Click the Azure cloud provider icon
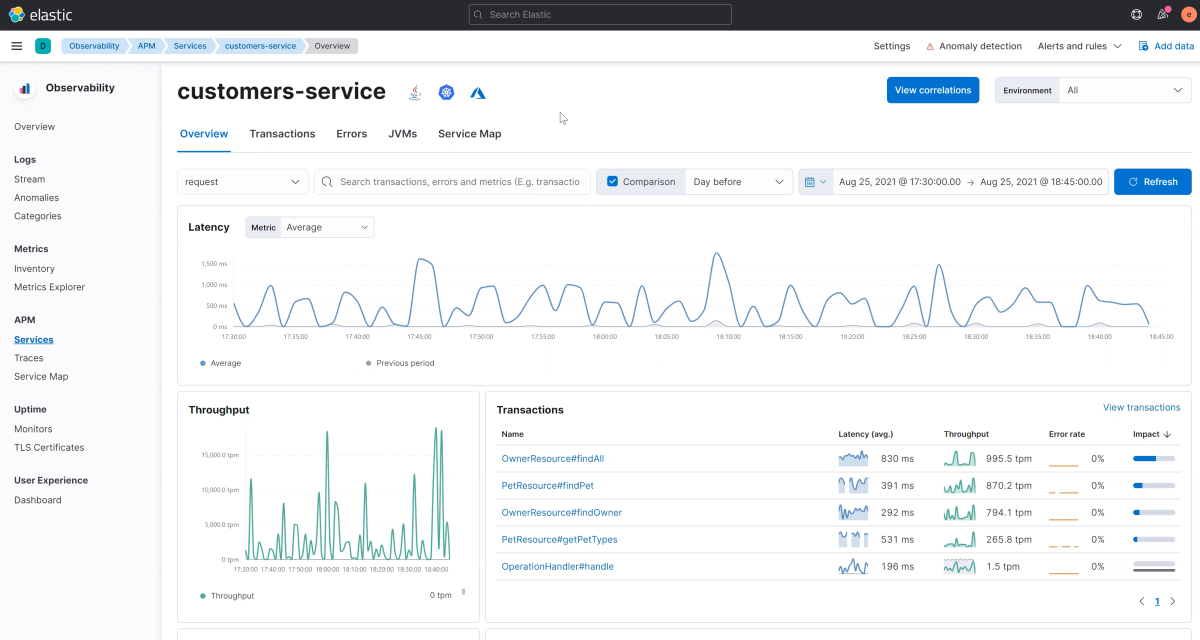This screenshot has width=1200, height=640. [x=478, y=92]
